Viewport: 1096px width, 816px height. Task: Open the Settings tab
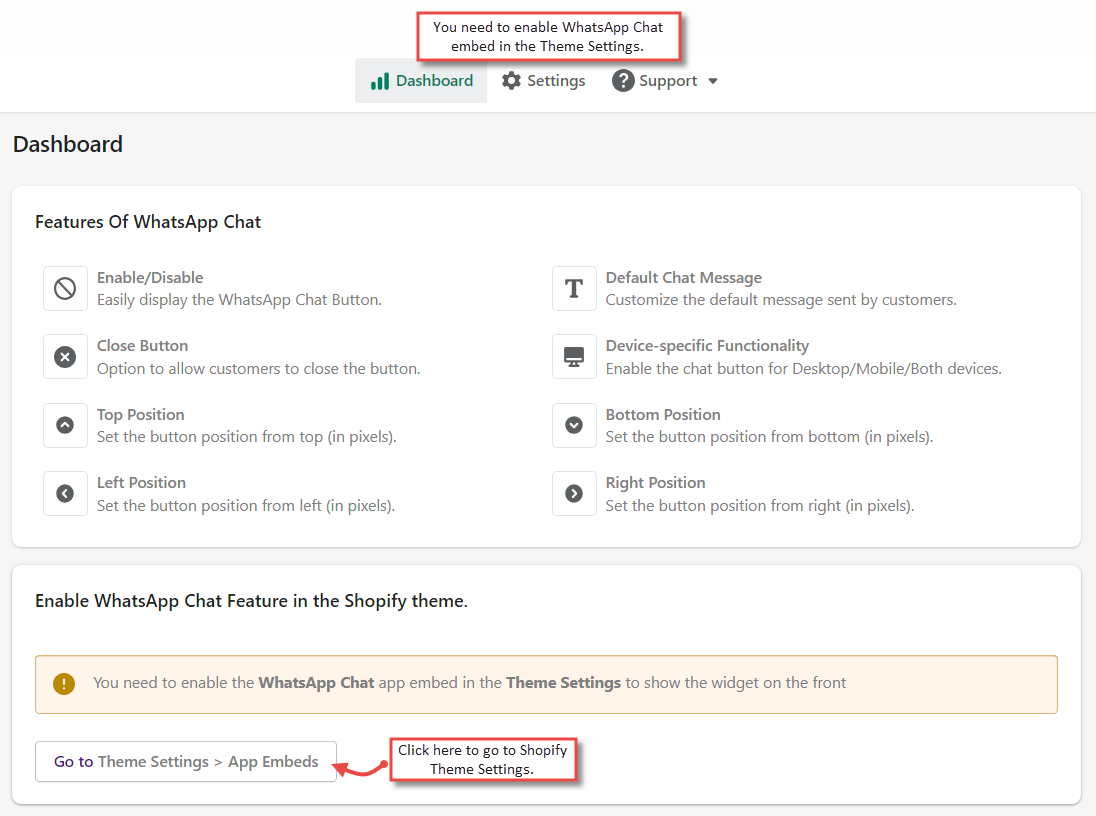coord(543,81)
